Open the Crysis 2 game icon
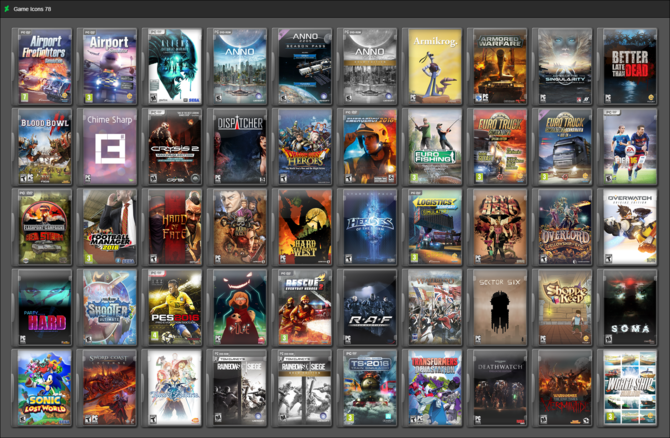This screenshot has height=438, width=670. pyautogui.click(x=173, y=147)
